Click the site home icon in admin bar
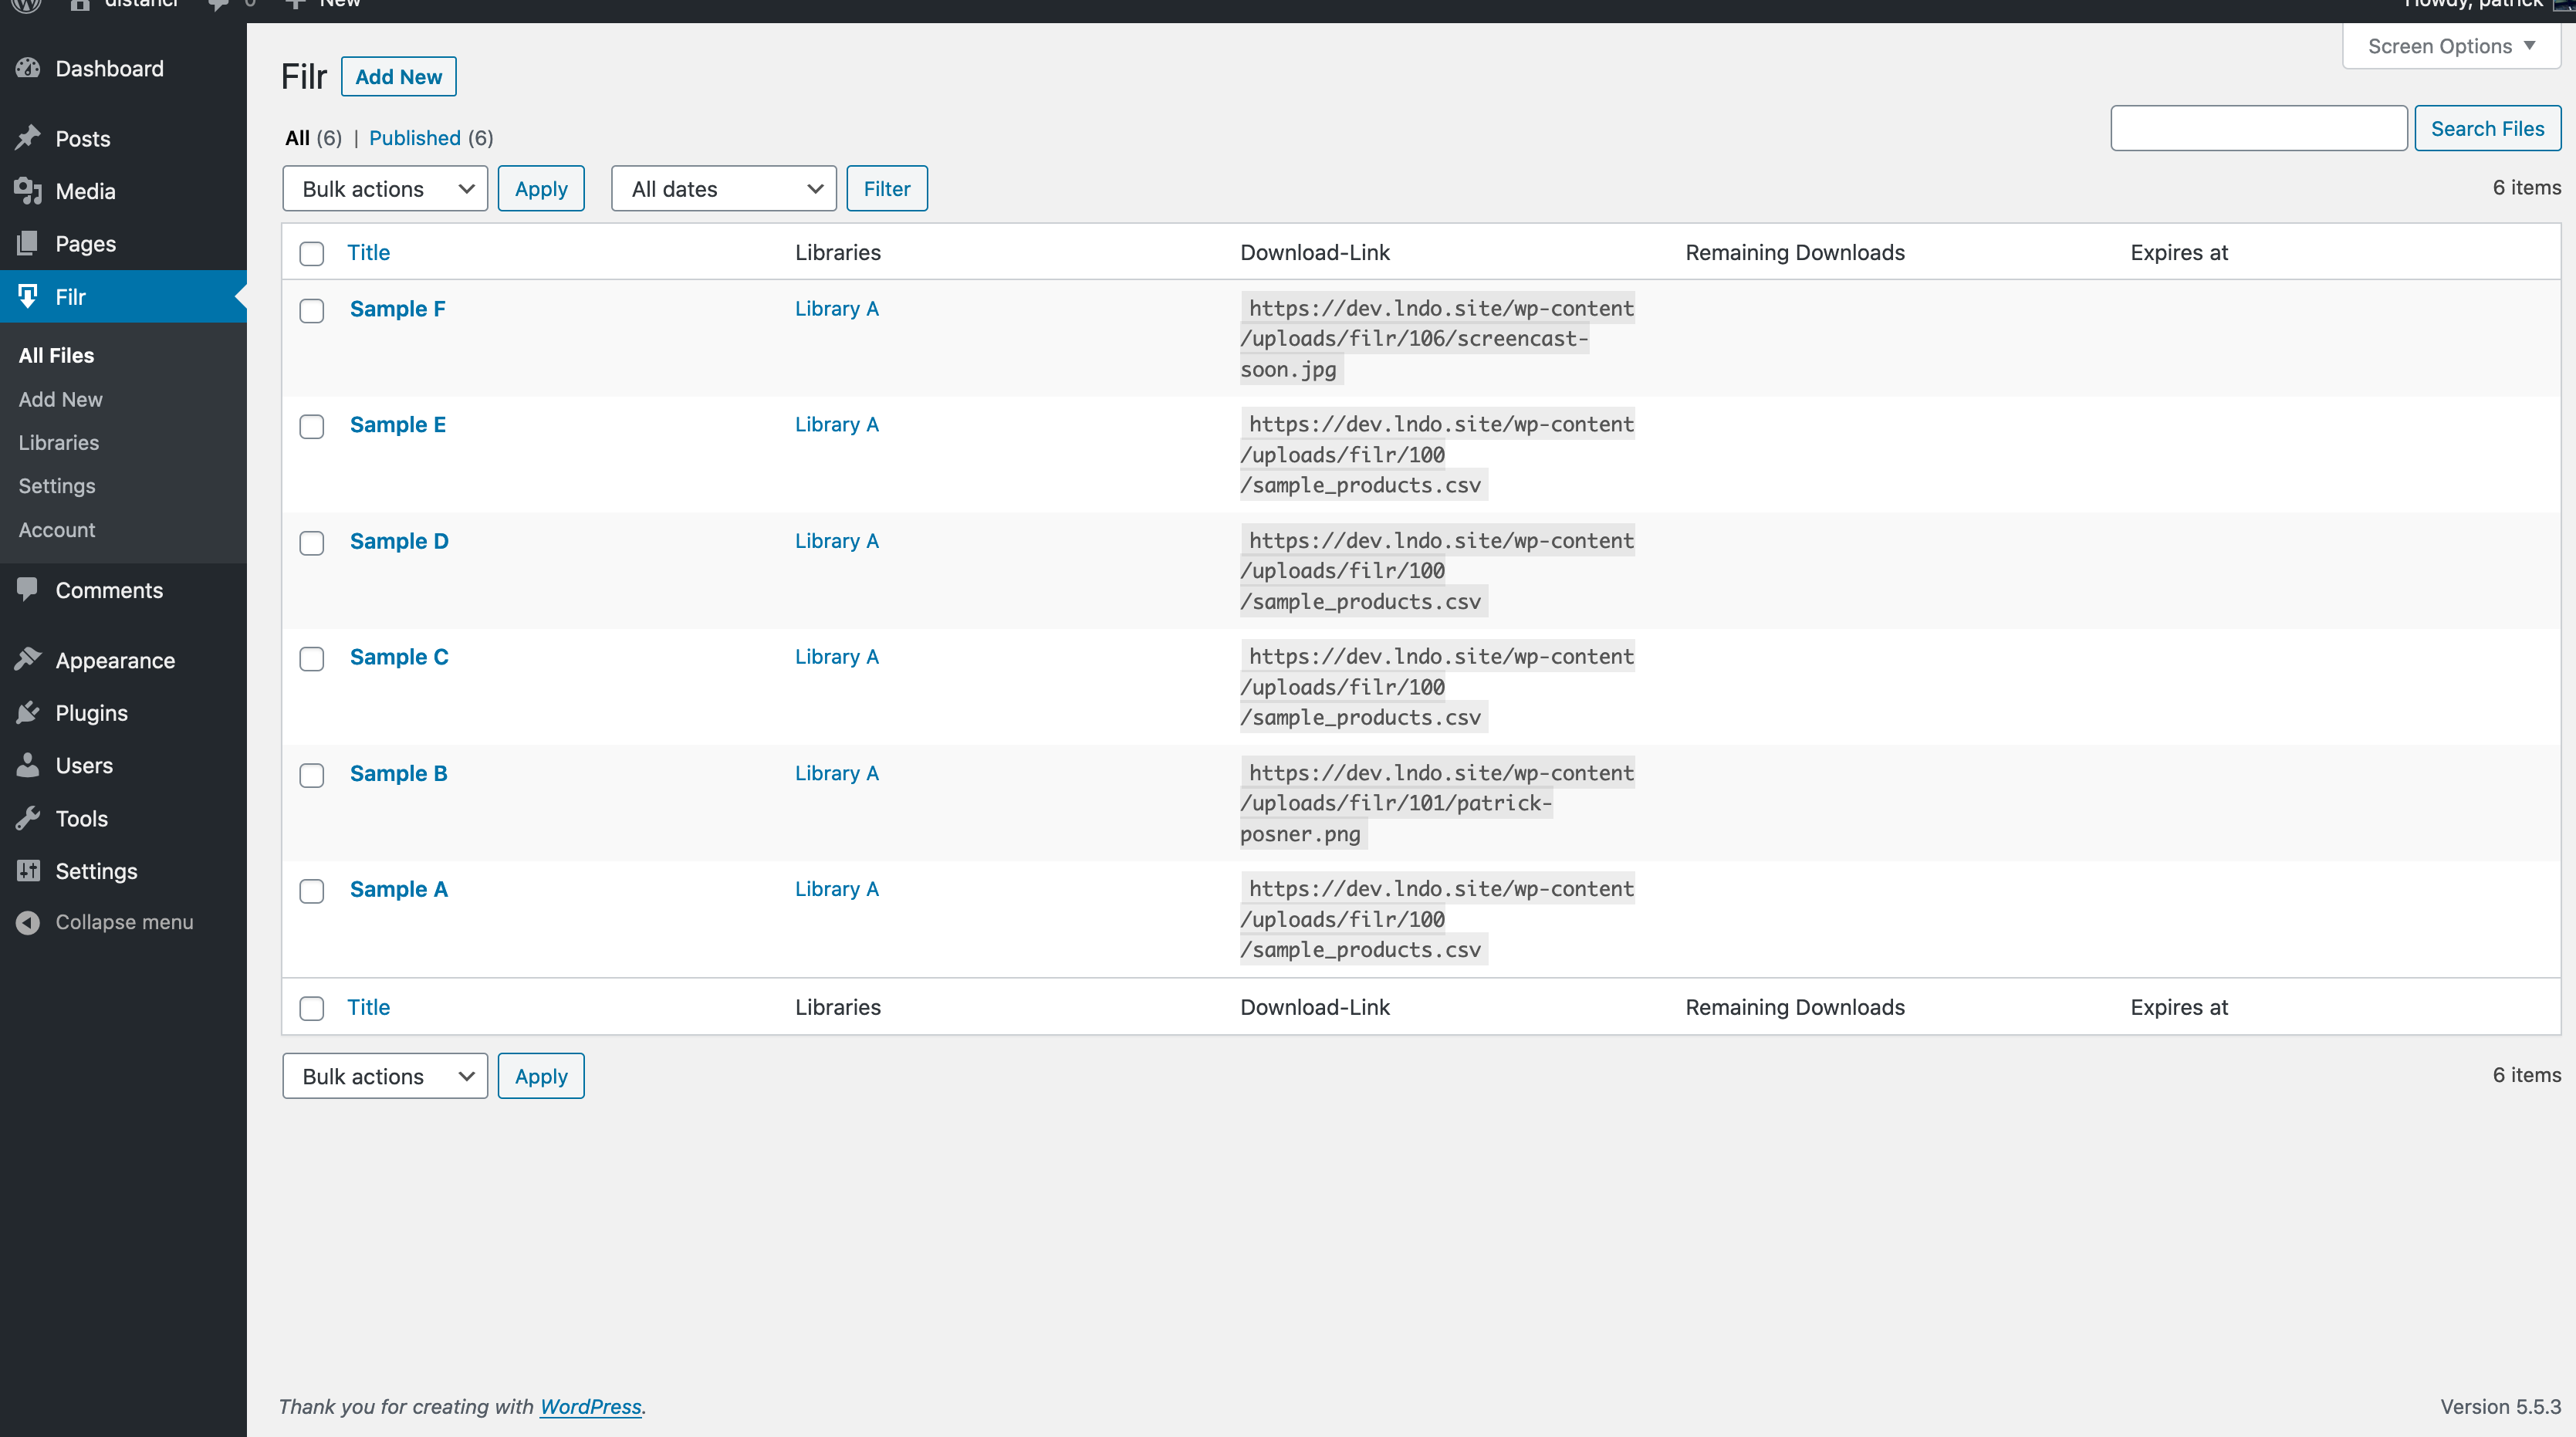 coord(80,5)
